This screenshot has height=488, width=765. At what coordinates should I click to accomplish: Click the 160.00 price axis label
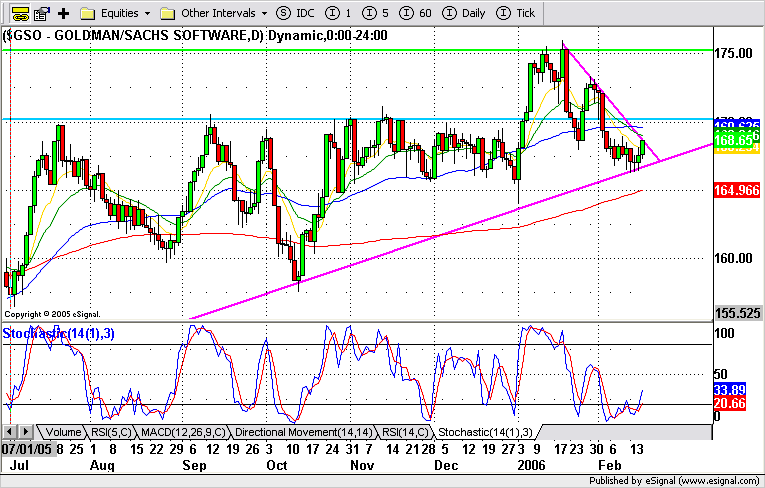(x=733, y=258)
